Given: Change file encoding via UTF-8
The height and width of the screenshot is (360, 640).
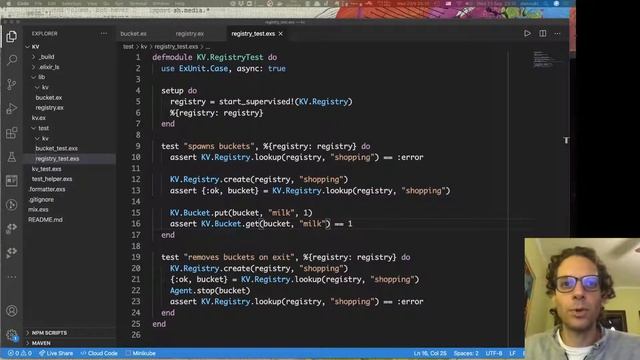Looking at the screenshot, I should (494, 353).
